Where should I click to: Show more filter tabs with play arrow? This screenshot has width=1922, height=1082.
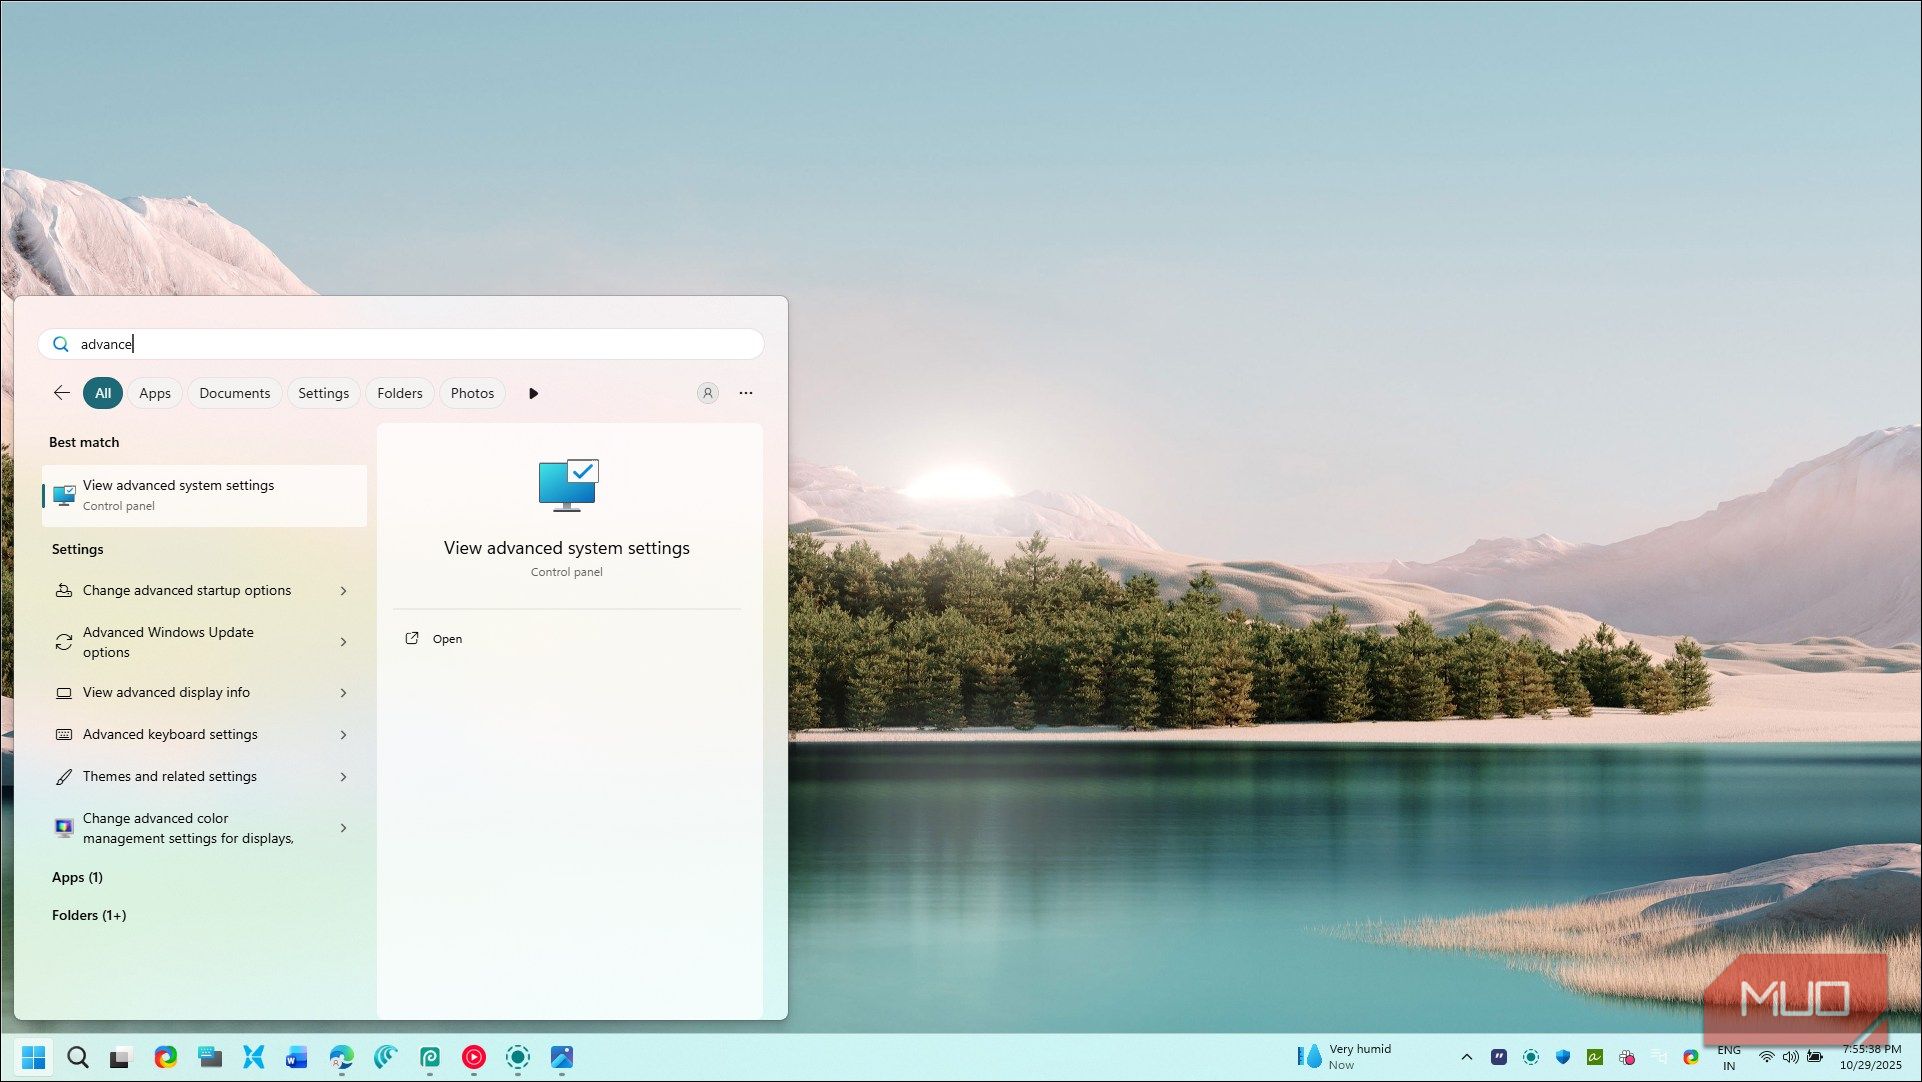pyautogui.click(x=533, y=393)
